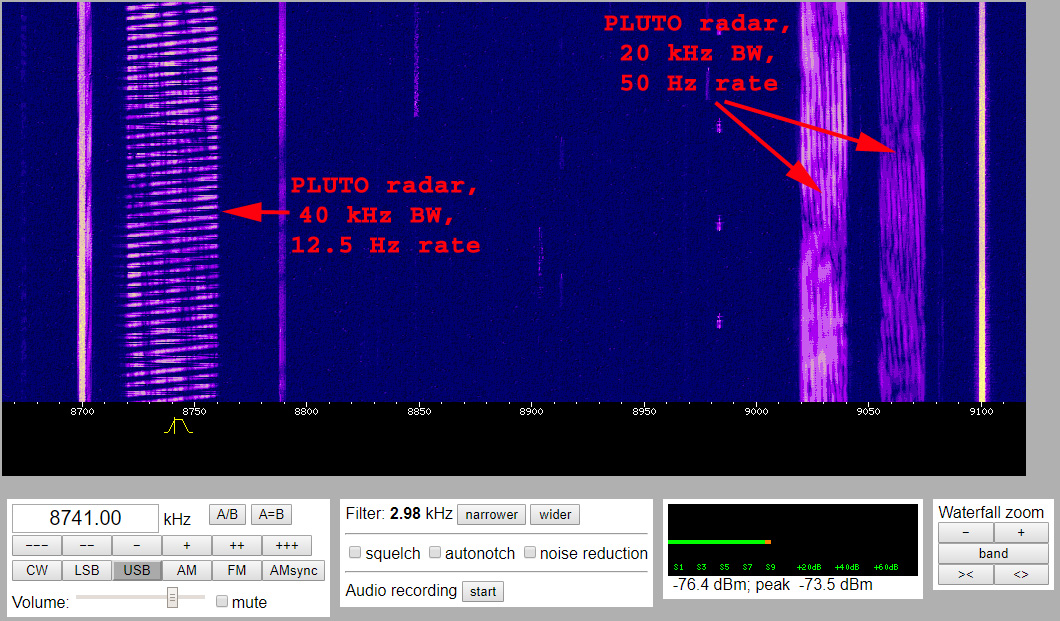Click the 8900 label on the frequency scale

tap(531, 411)
